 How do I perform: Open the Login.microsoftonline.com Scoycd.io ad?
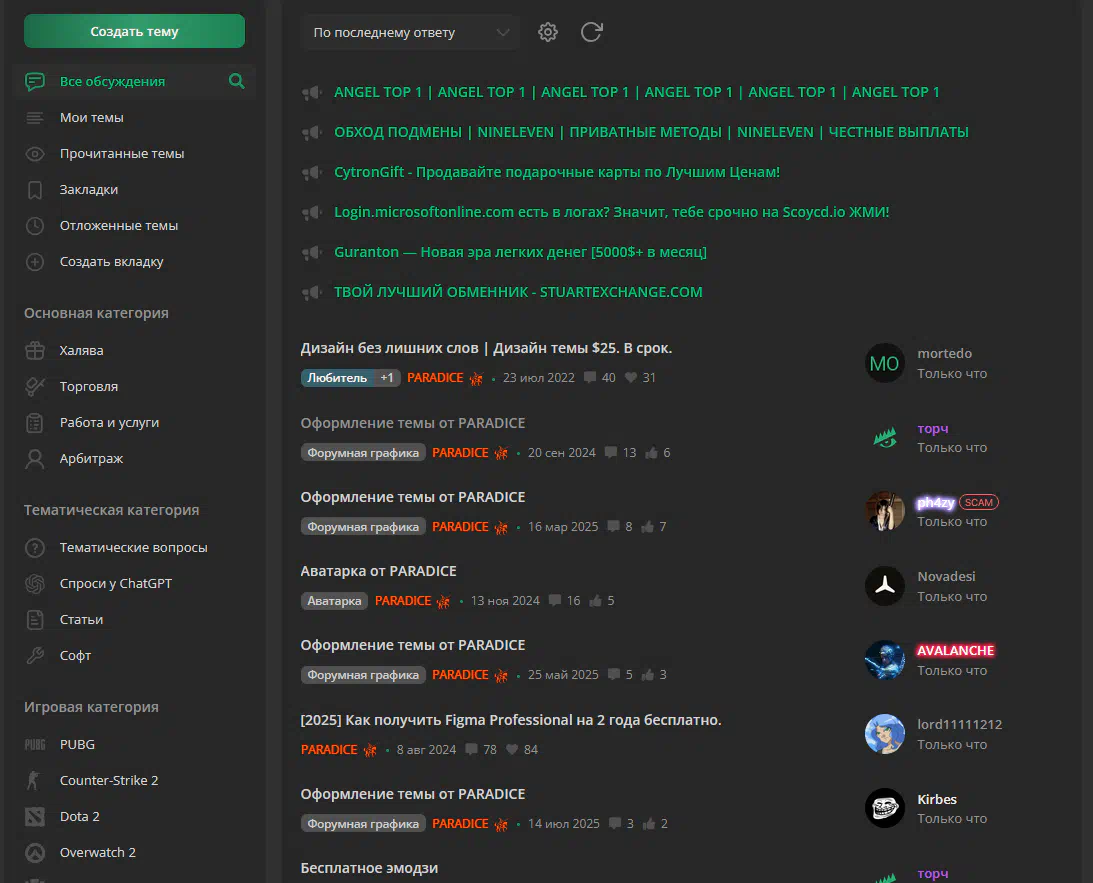click(611, 212)
